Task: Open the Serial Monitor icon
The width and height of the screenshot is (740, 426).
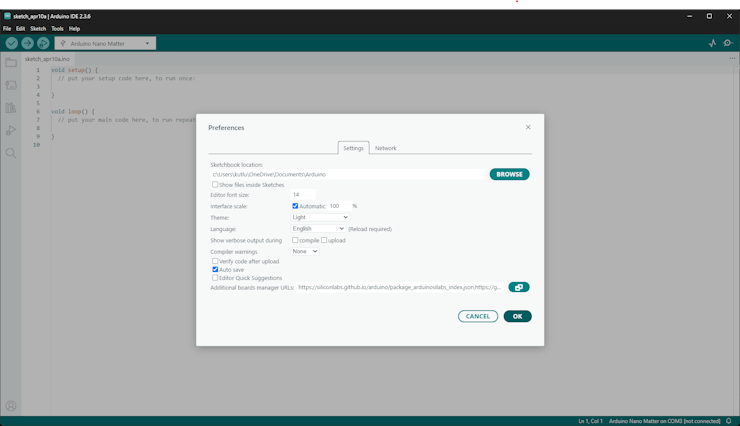Action: click(x=728, y=43)
